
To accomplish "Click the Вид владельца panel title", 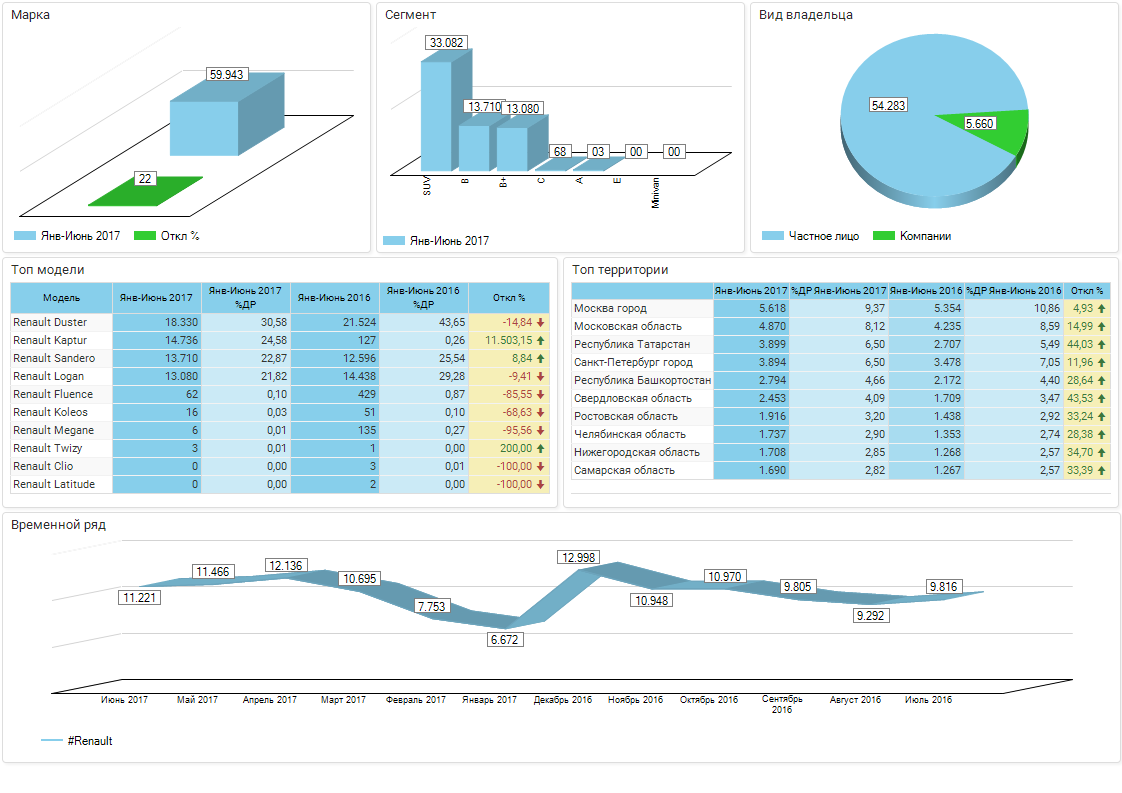I will (806, 15).
